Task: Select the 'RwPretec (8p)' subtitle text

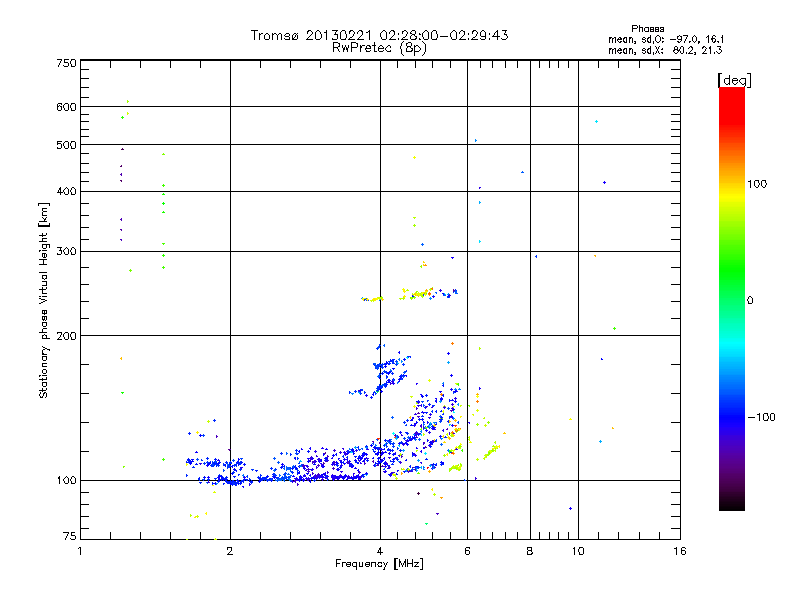Action: [379, 48]
